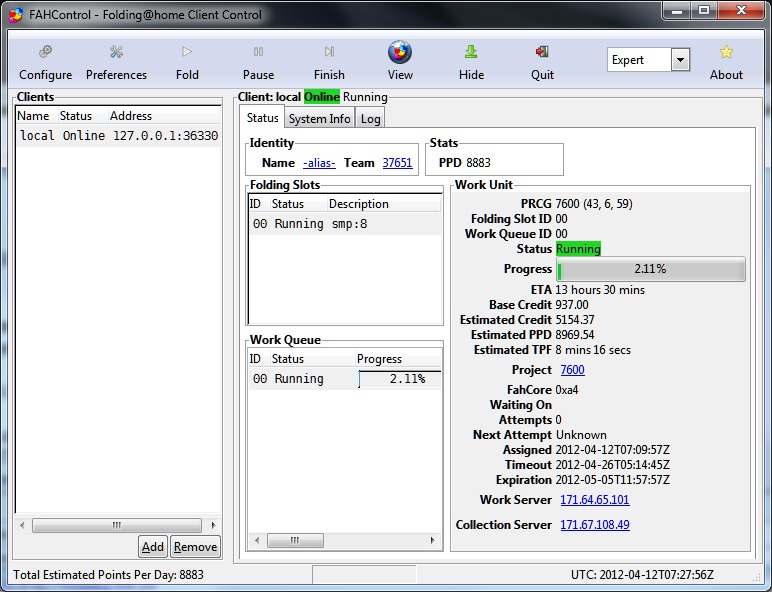Expand the Expert mode dropdown arrow
This screenshot has width=772, height=592.
[680, 60]
